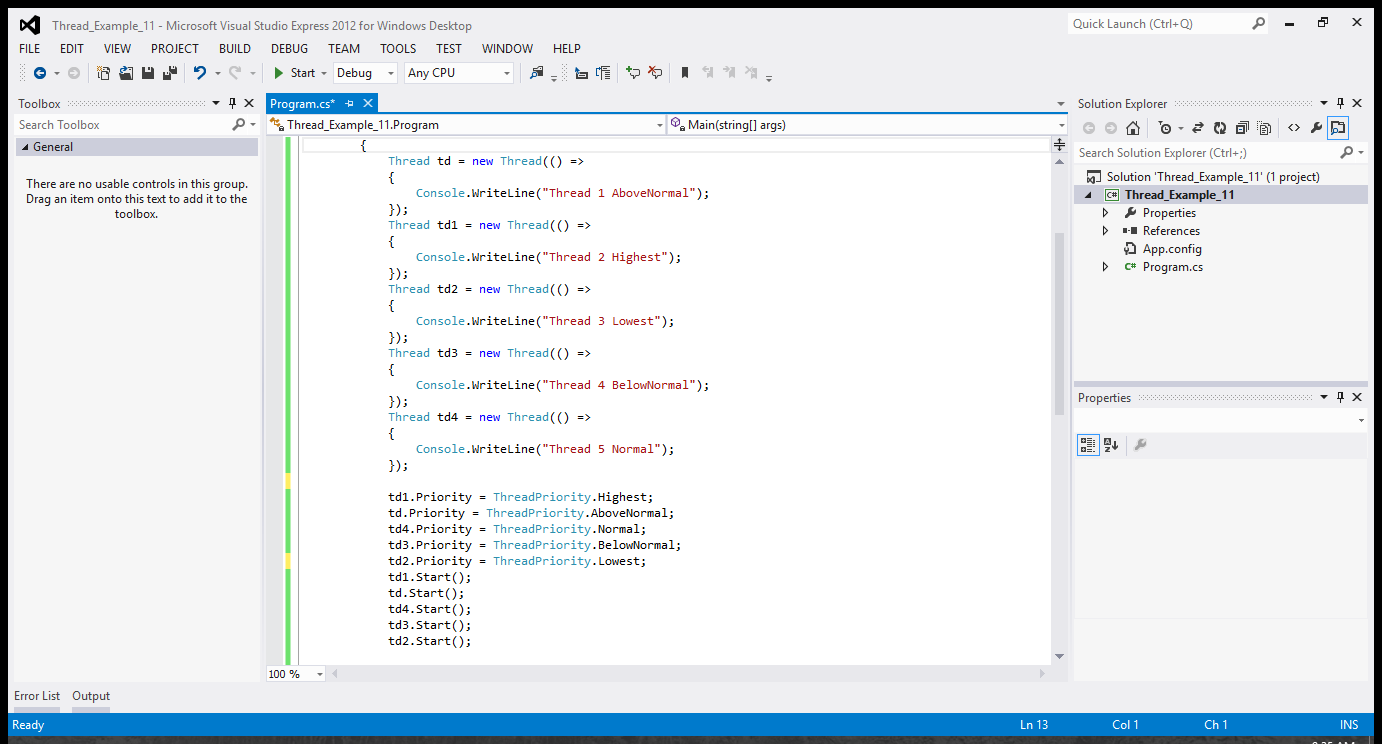Click the editor's scroll down arrow
This screenshot has height=744, width=1382.
[1060, 656]
